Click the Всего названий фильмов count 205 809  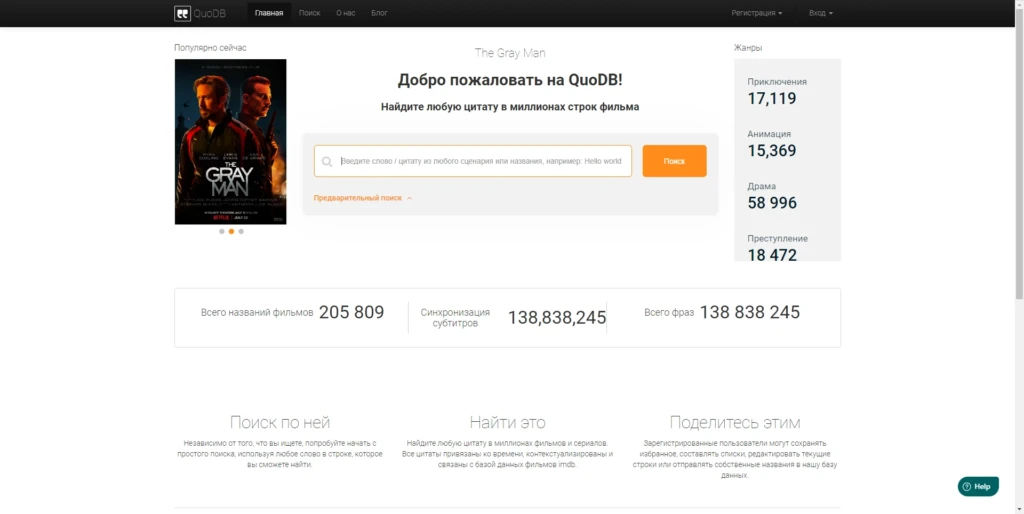(351, 312)
